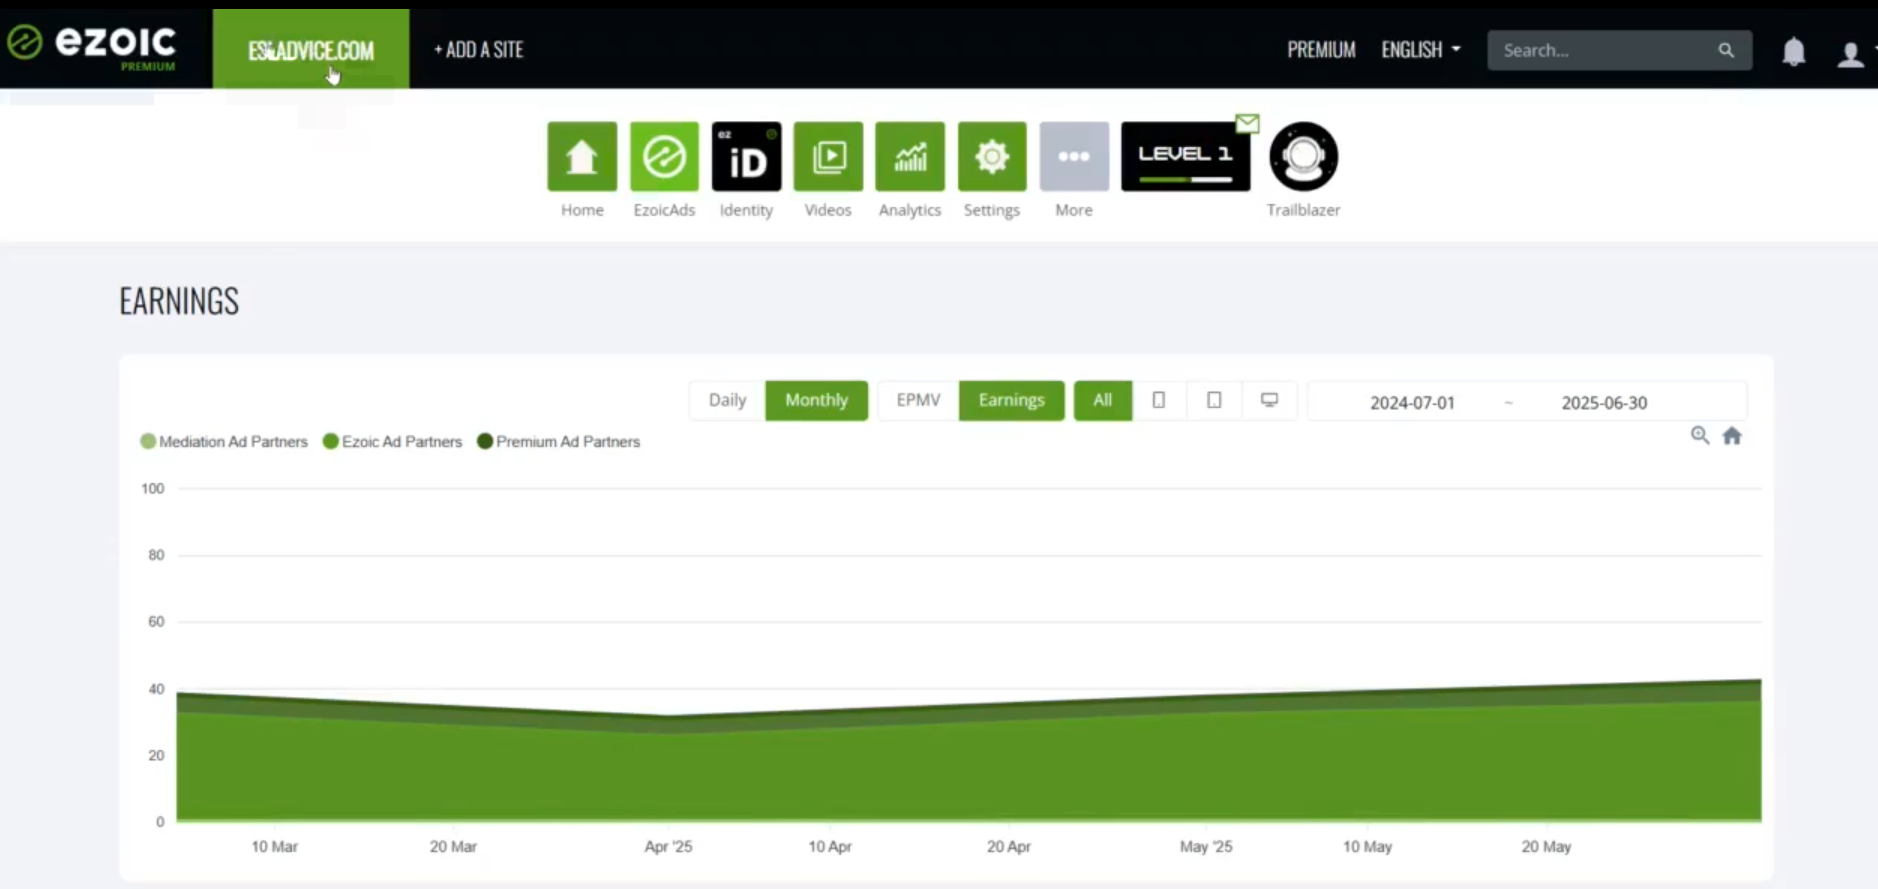
Task: Open the notifications bell
Action: click(1794, 51)
